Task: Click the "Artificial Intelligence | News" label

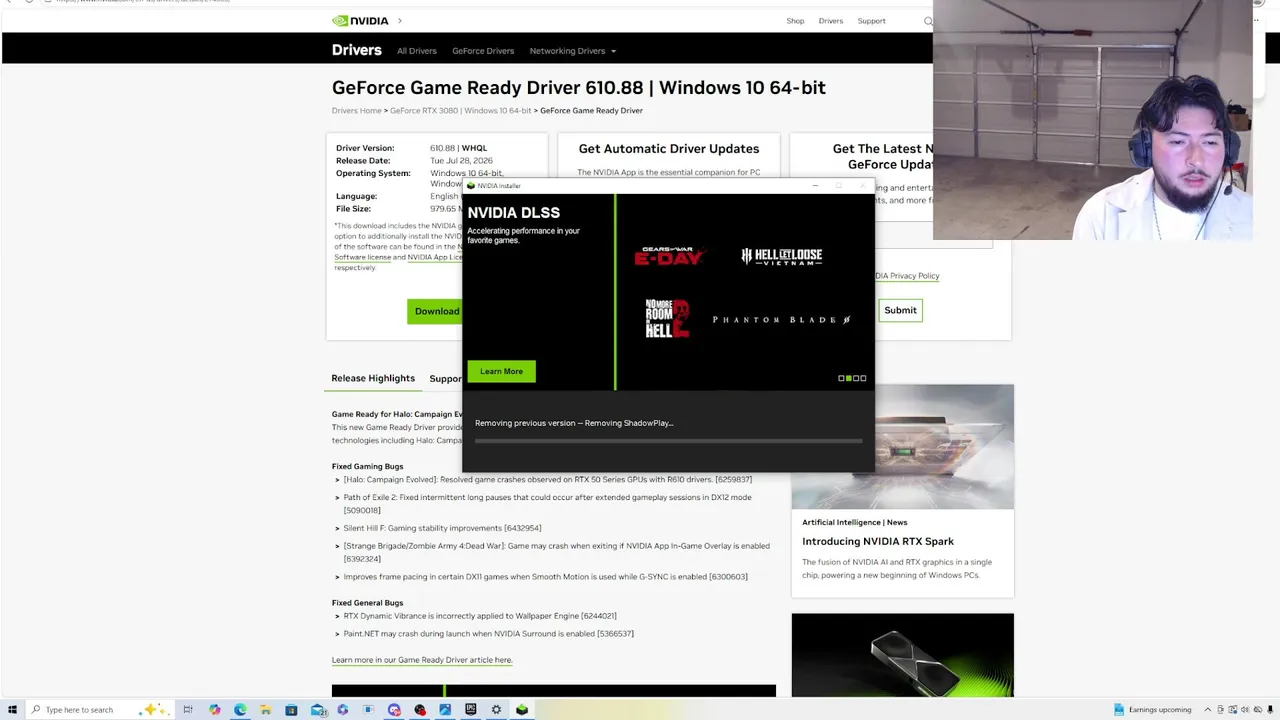Action: [x=855, y=522]
